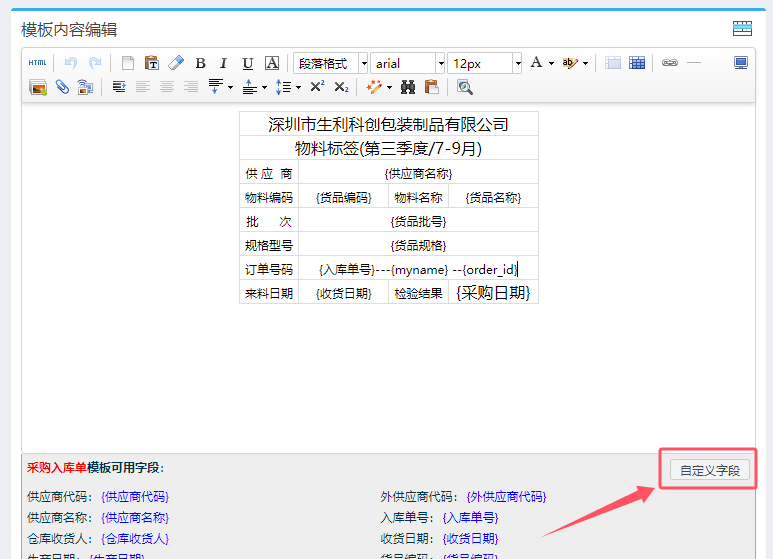Image resolution: width=773 pixels, height=559 pixels.
Task: Toggle bold formatting
Action: (200, 63)
